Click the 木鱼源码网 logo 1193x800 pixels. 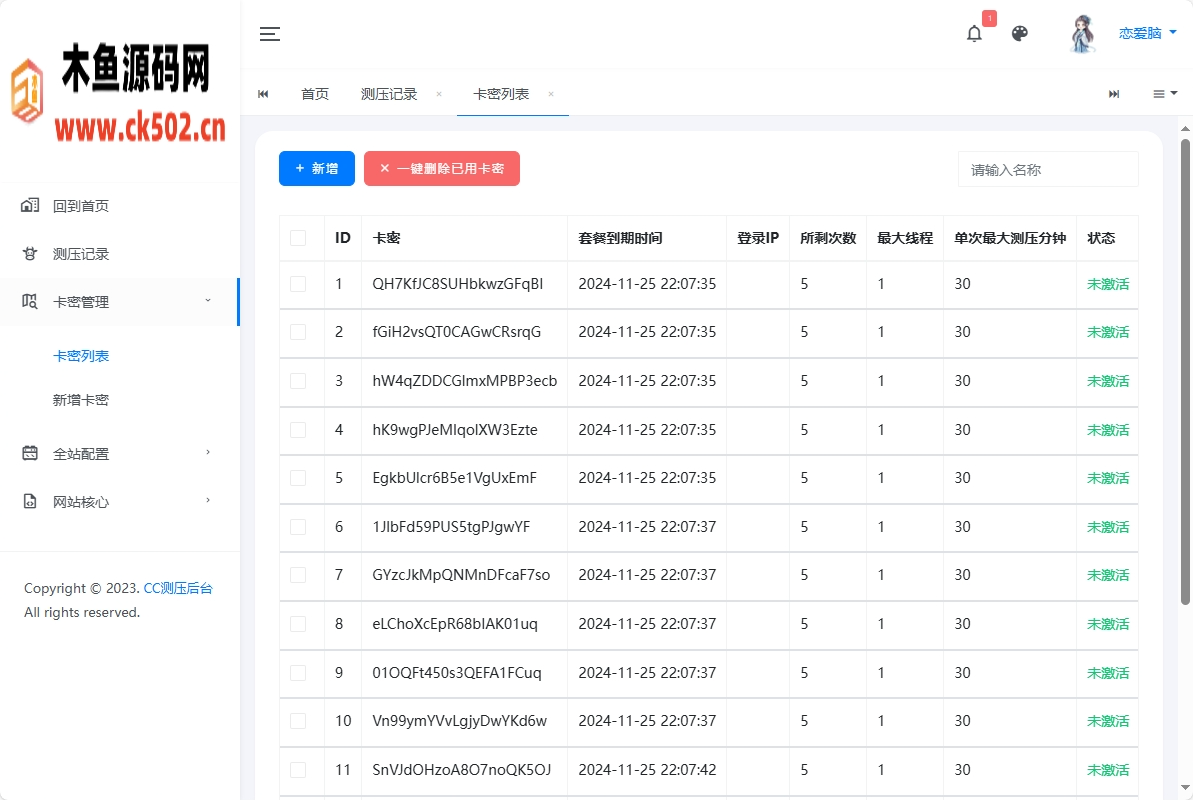coord(118,91)
